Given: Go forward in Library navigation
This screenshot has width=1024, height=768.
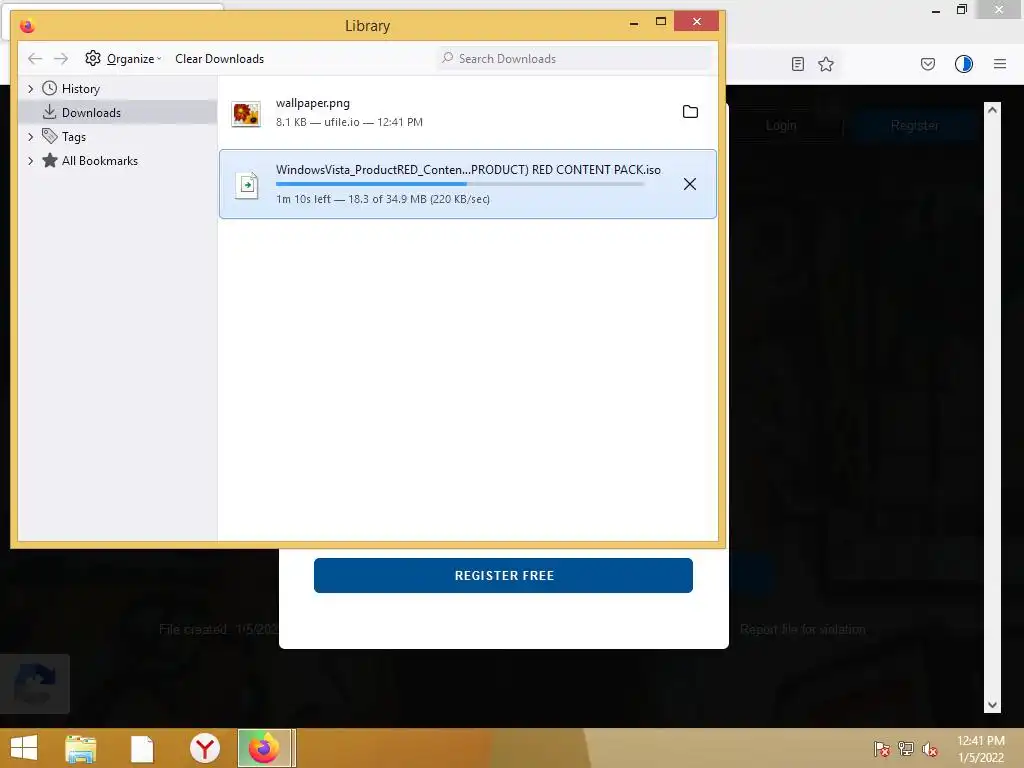Looking at the screenshot, I should 61,59.
